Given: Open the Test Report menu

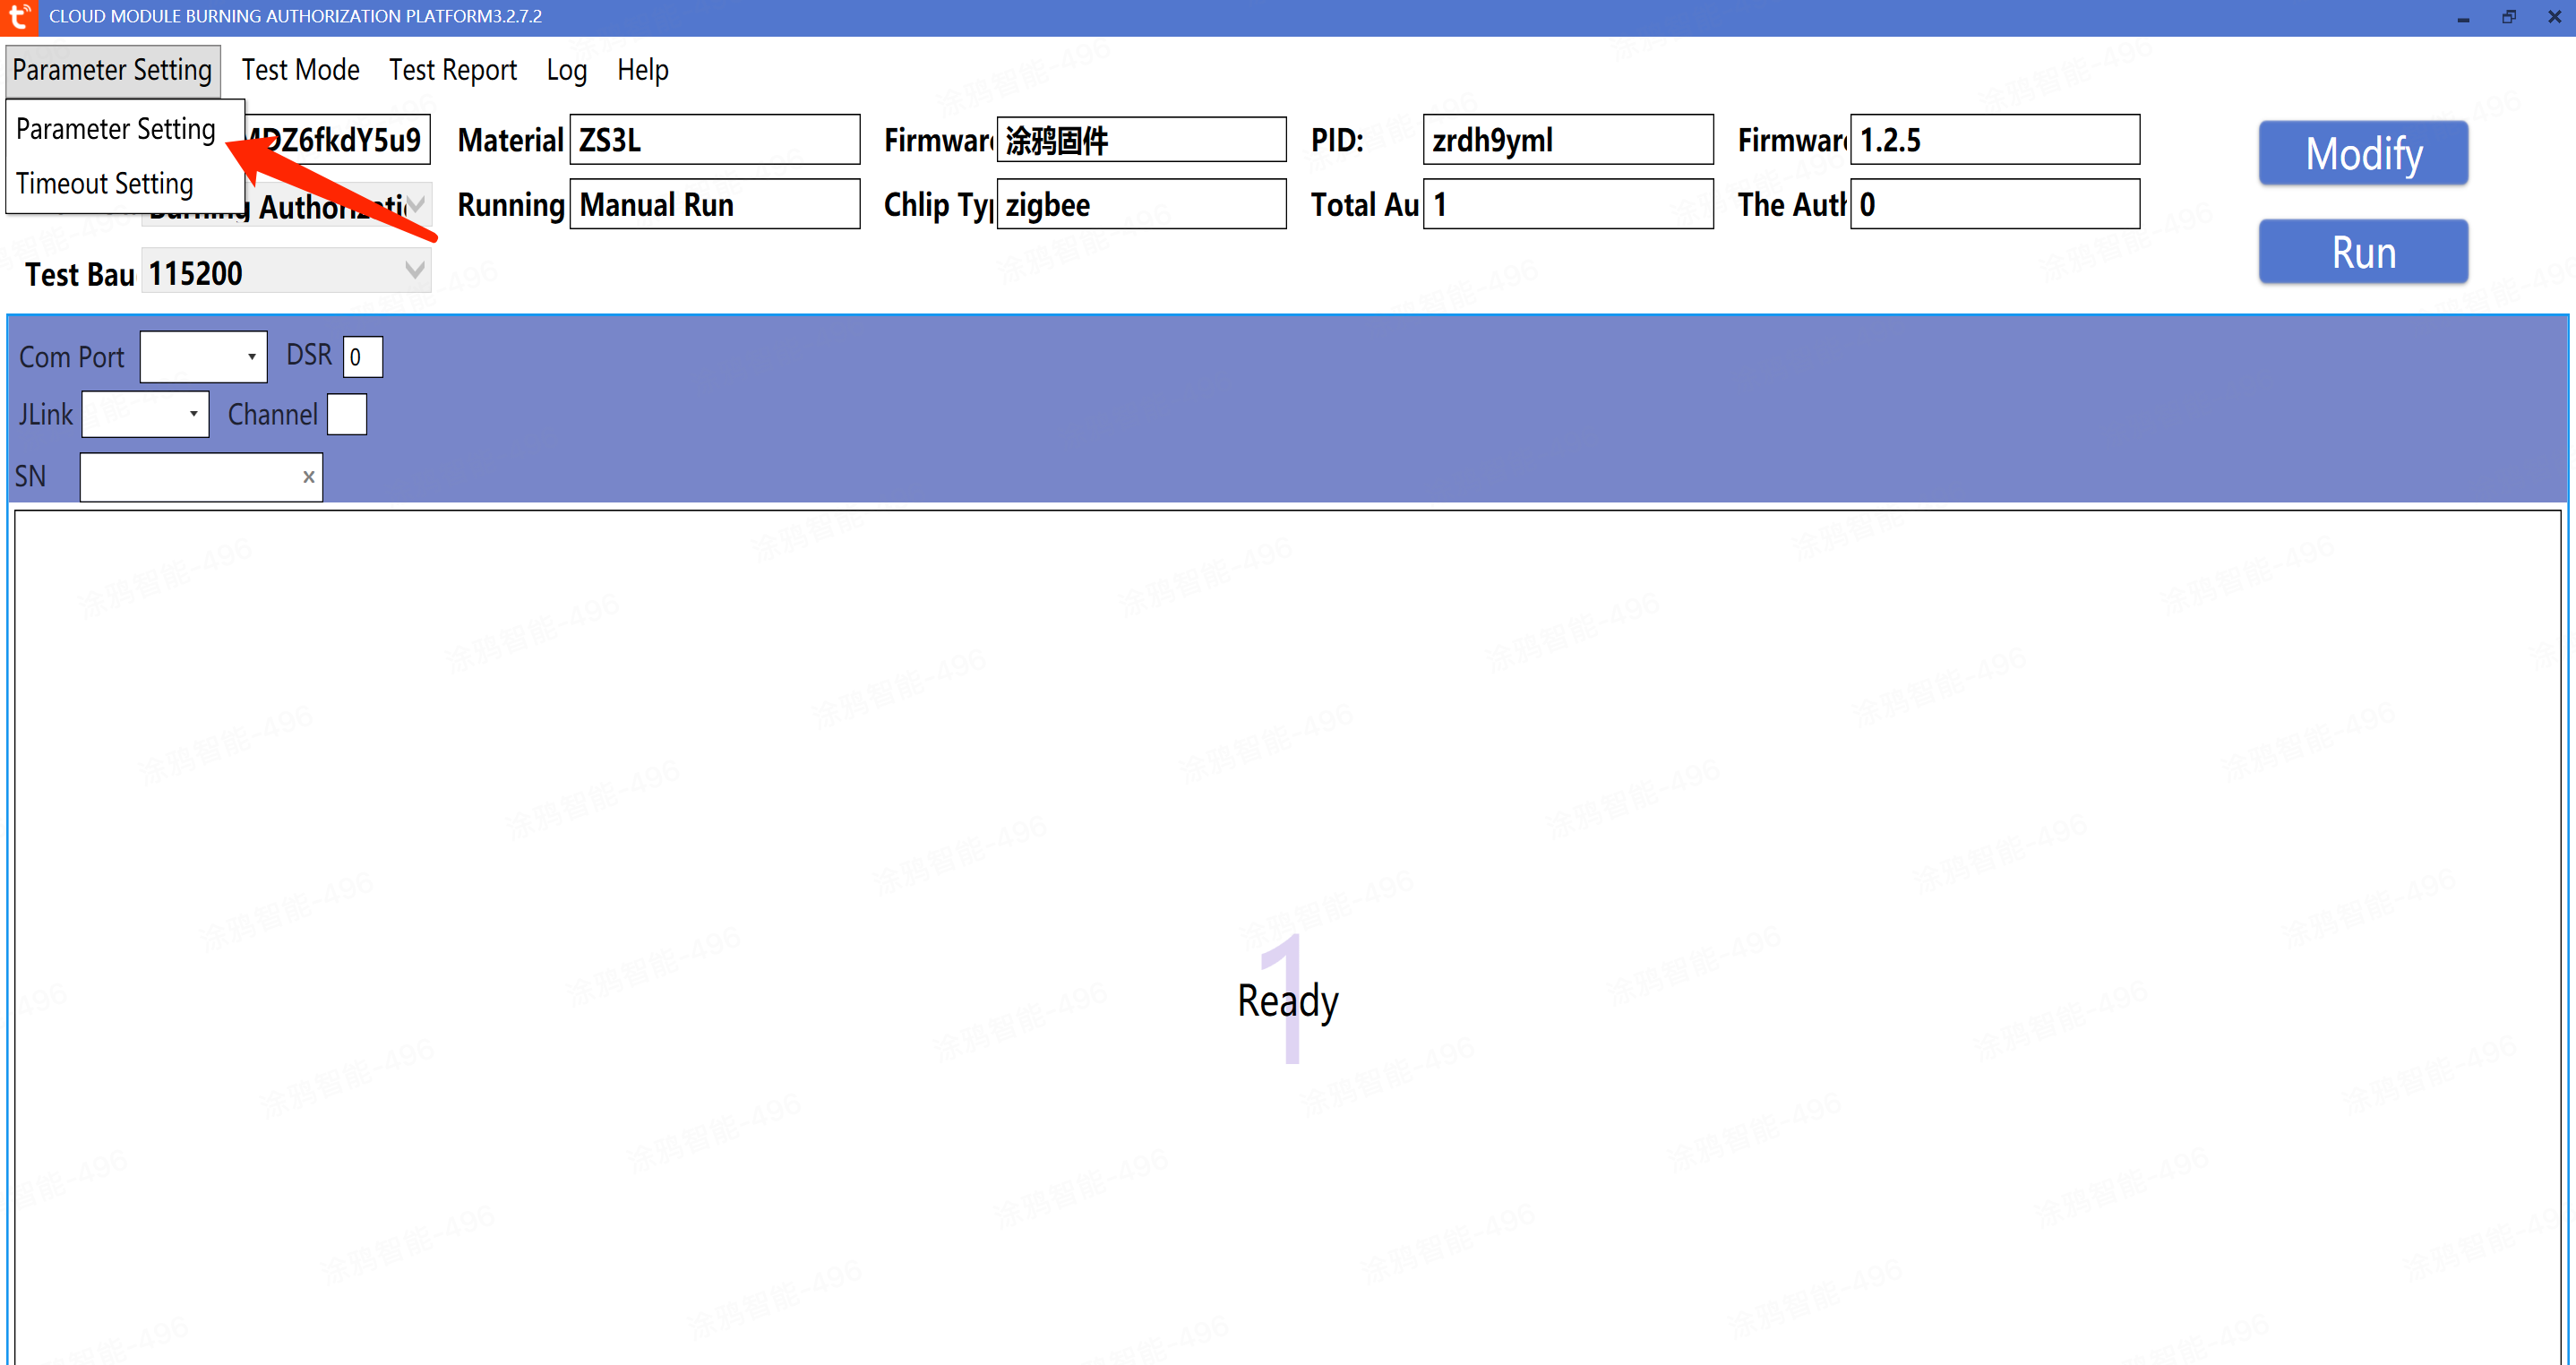Looking at the screenshot, I should pos(452,70).
